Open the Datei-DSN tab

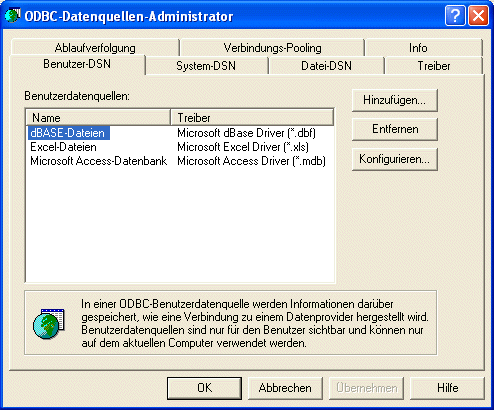[326, 66]
